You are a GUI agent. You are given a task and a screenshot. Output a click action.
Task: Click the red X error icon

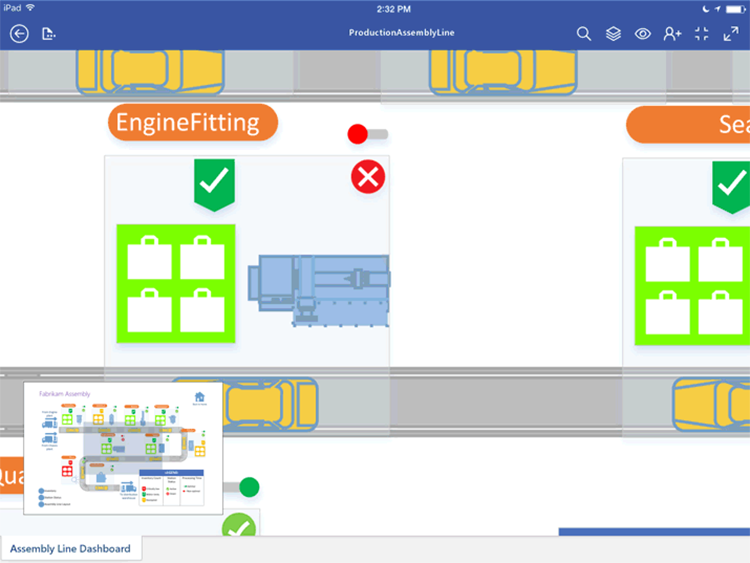pos(368,177)
